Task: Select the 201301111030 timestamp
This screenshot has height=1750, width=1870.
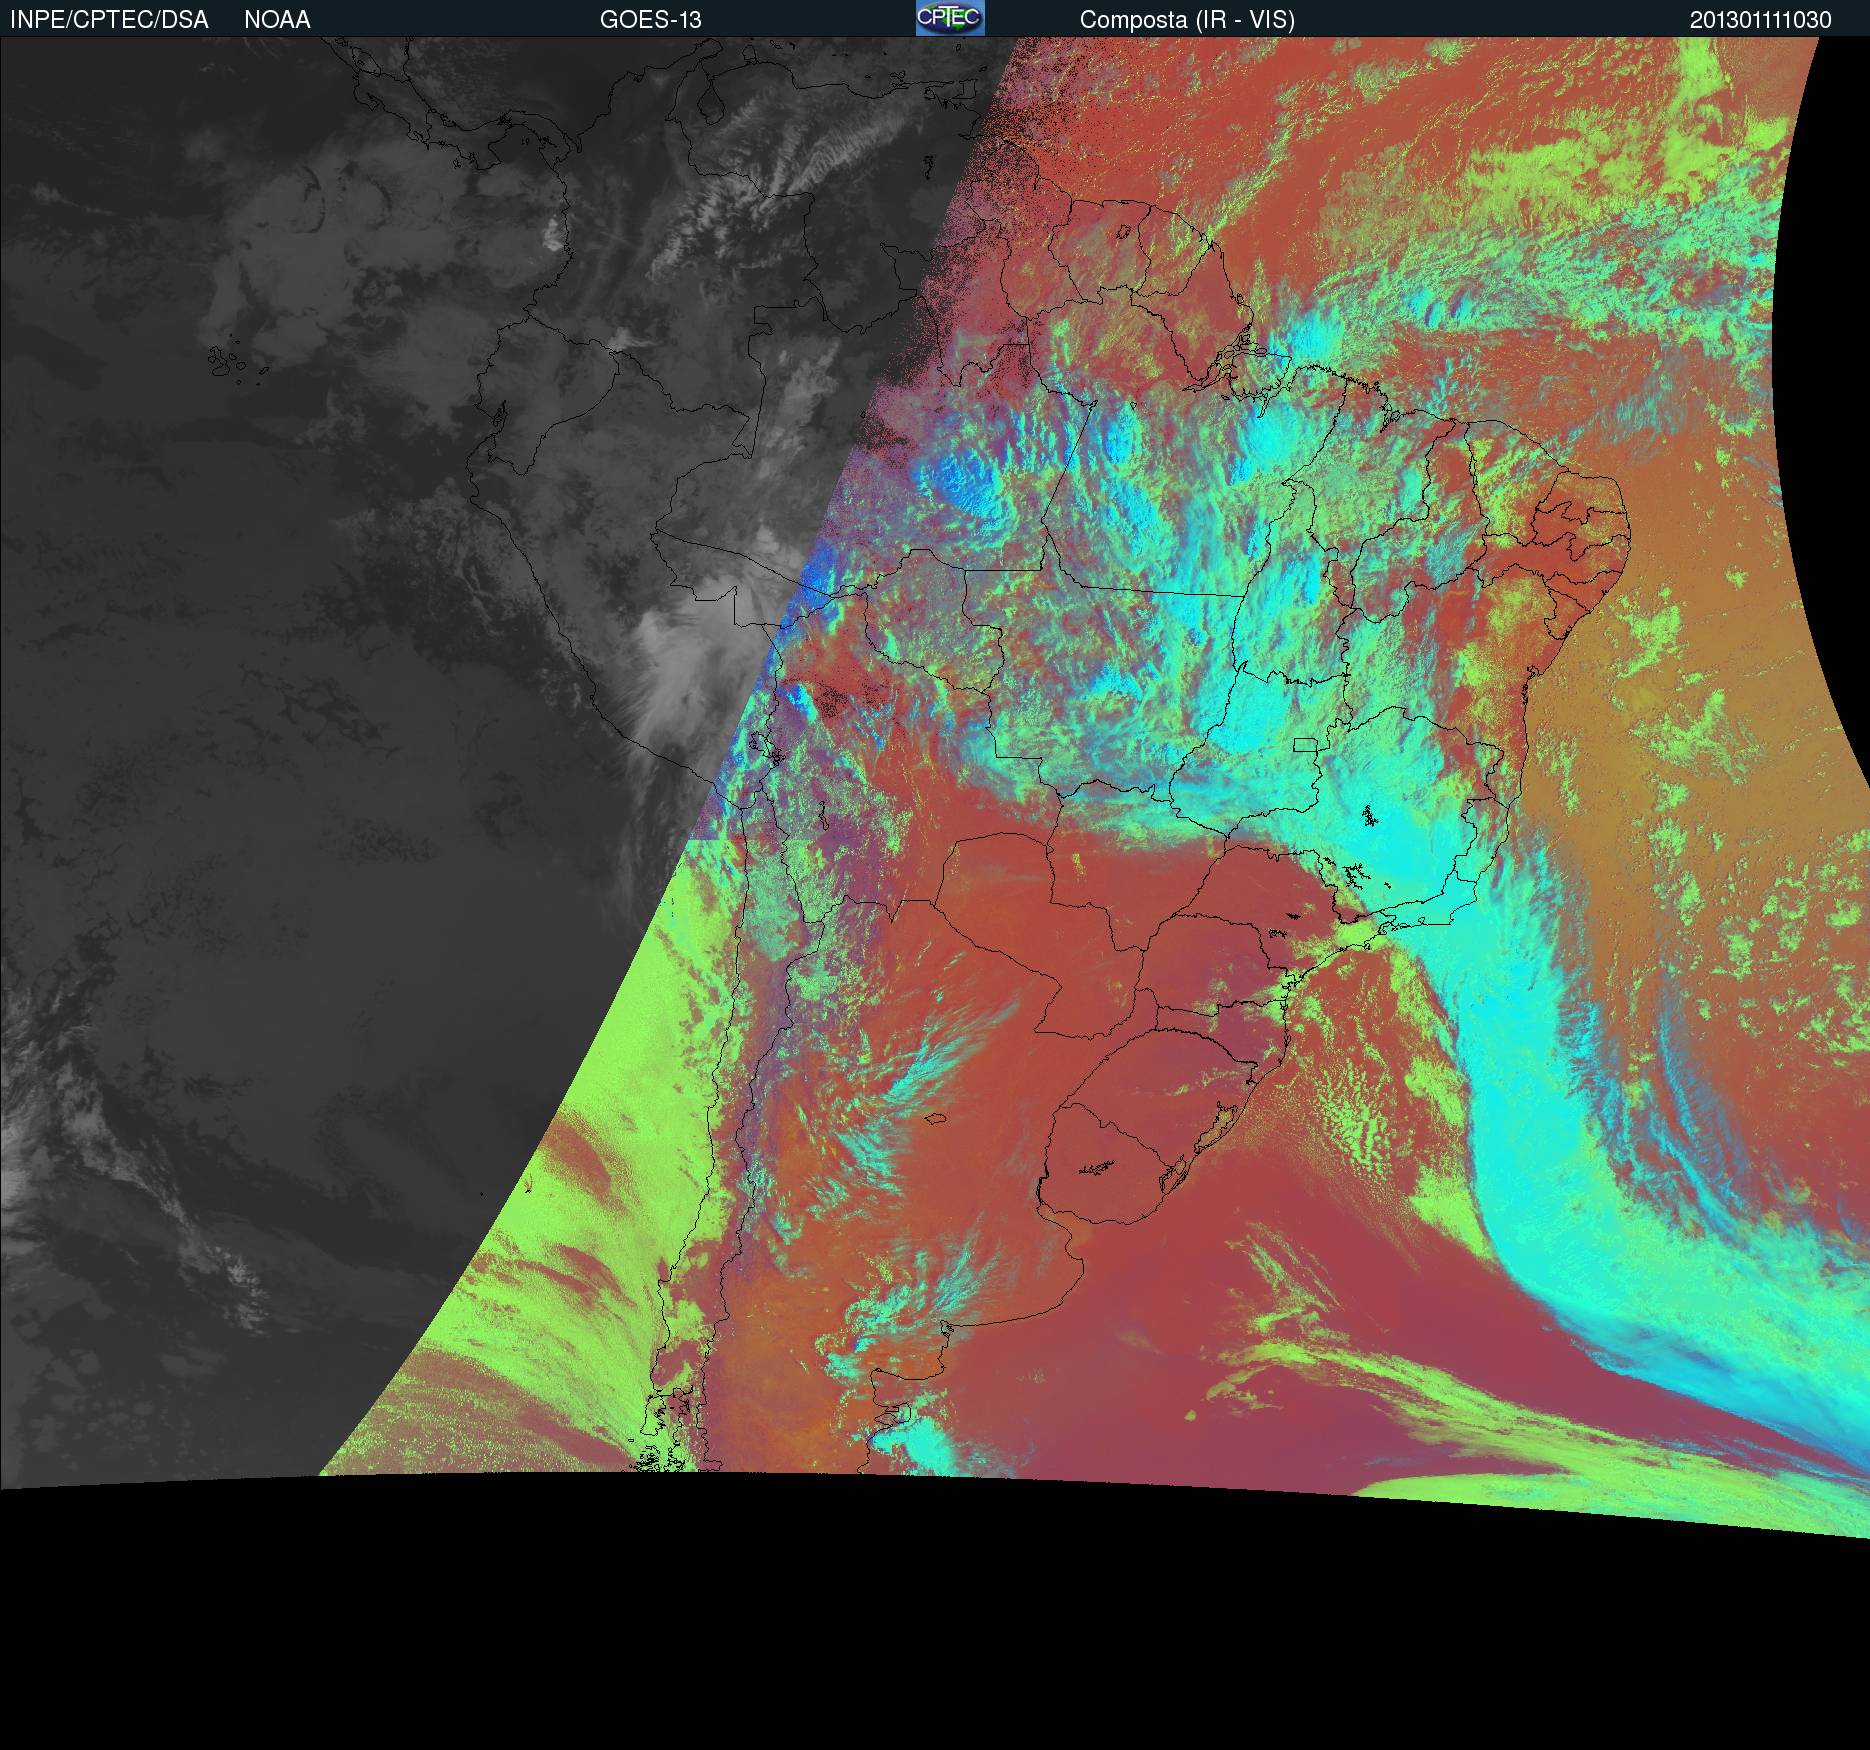Action: (x=1761, y=20)
